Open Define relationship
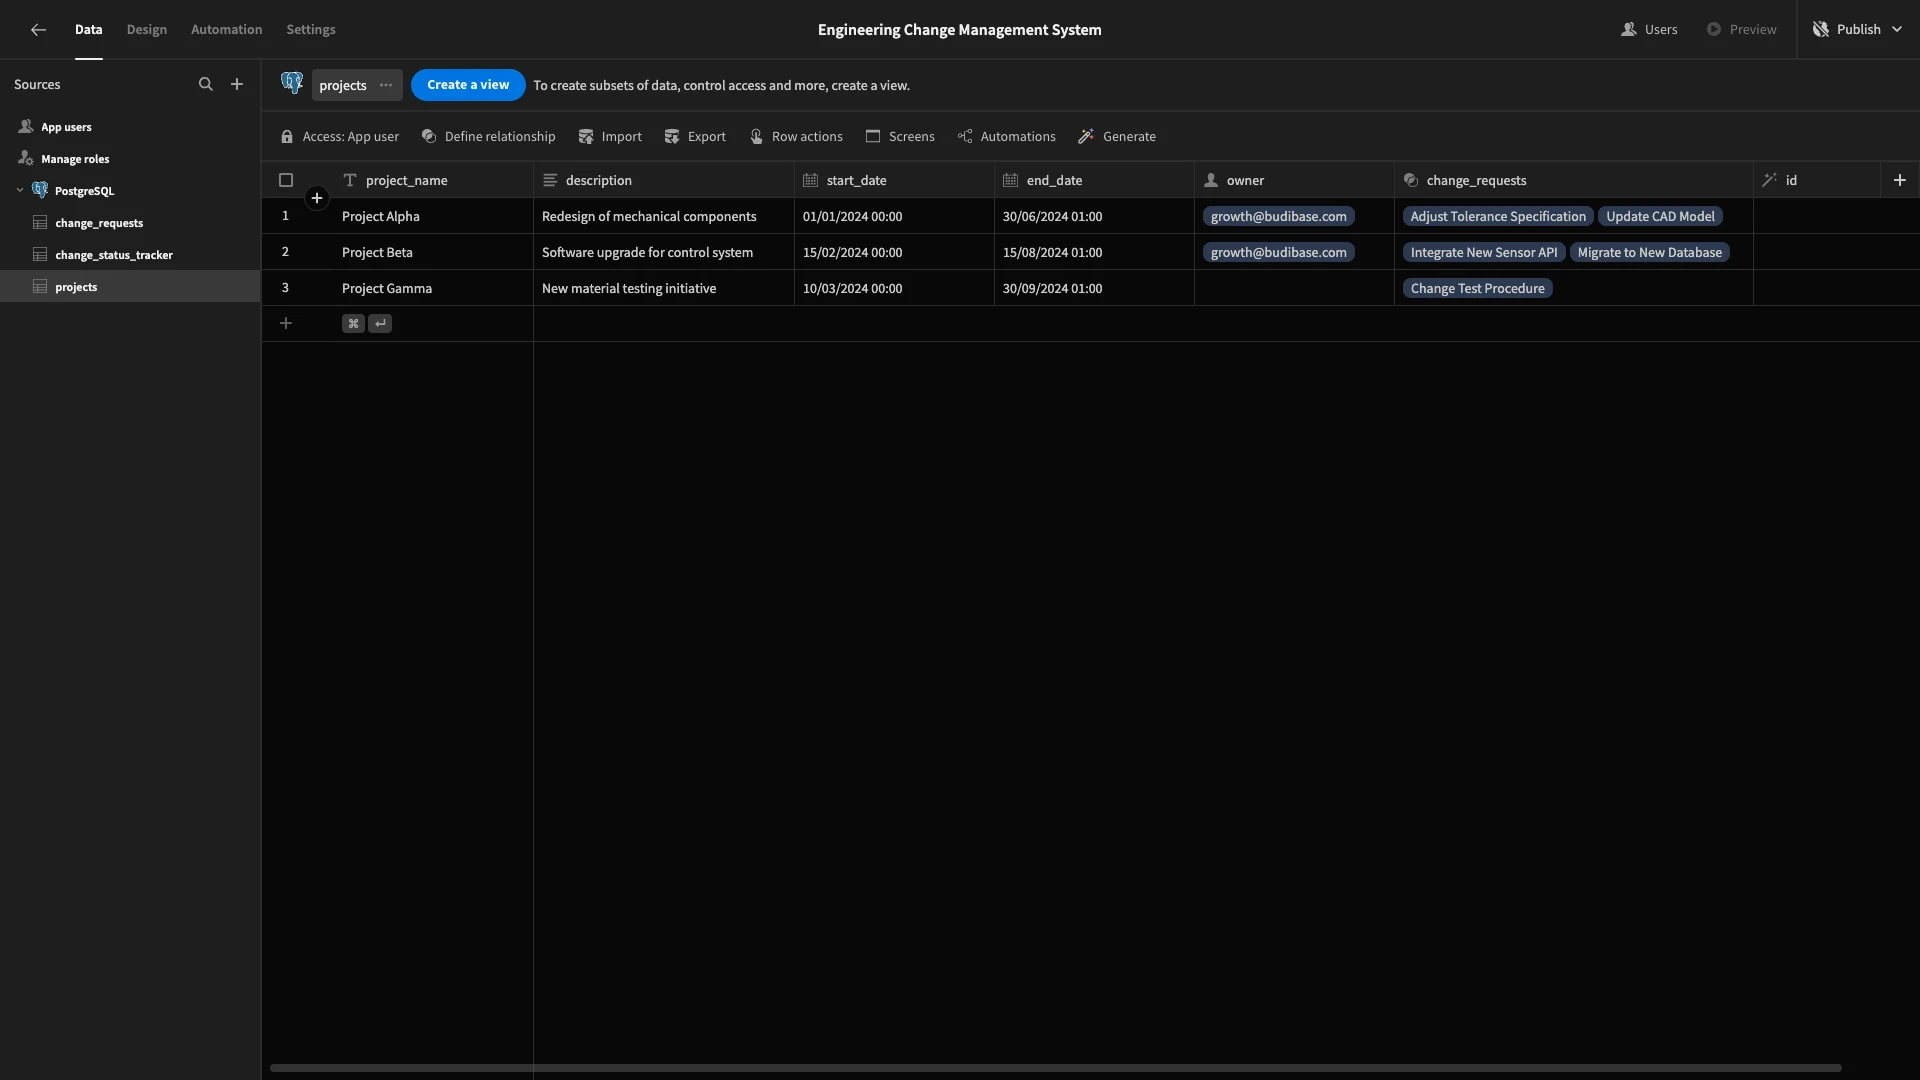The height and width of the screenshot is (1080, 1920). tap(488, 137)
